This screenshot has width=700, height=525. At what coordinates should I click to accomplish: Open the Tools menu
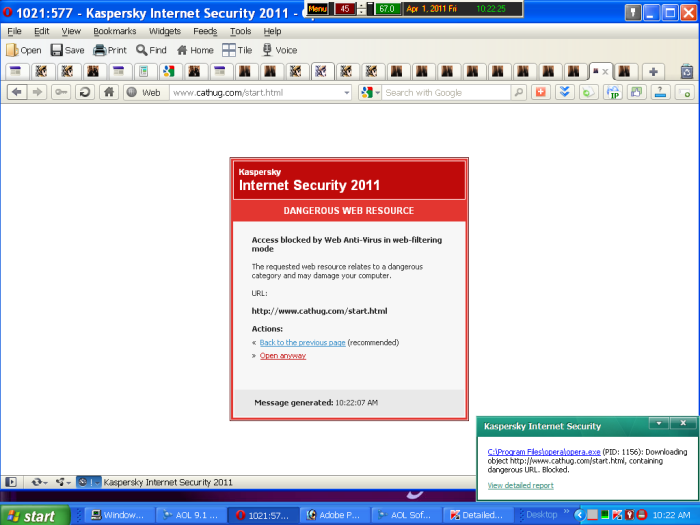click(x=240, y=31)
